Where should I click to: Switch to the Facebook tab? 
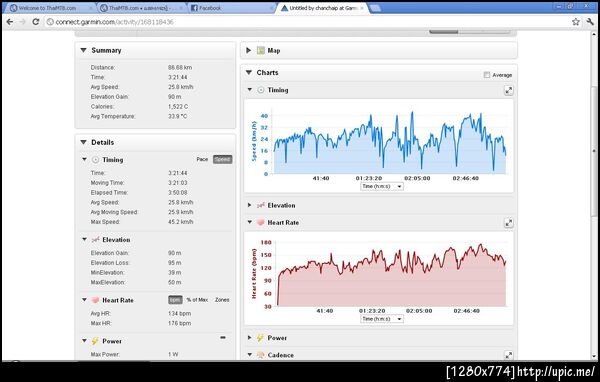231,8
